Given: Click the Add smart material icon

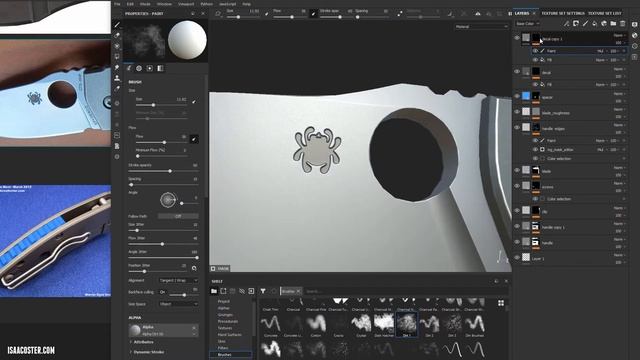Looking at the screenshot, I should pos(604,24).
